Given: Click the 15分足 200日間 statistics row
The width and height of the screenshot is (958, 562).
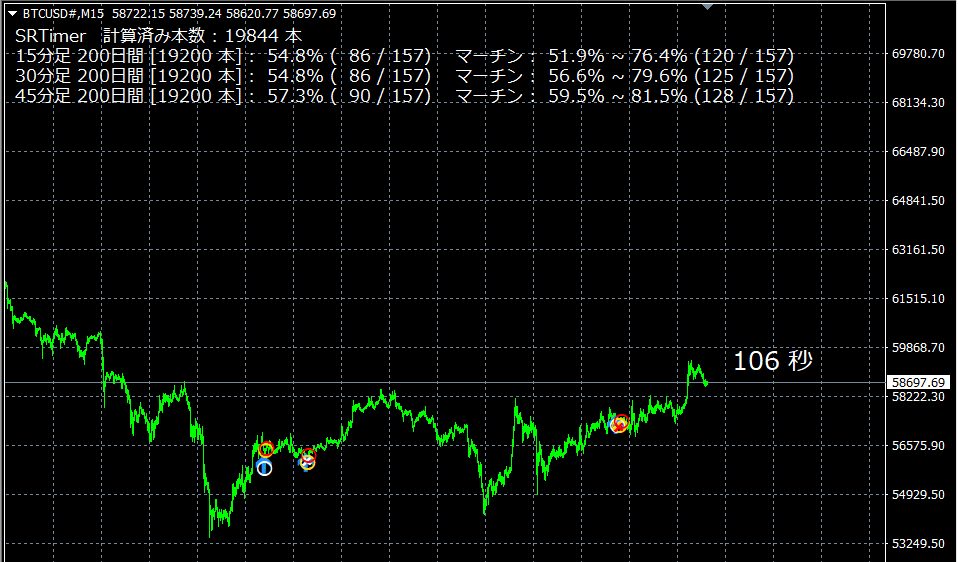Looking at the screenshot, I should point(404,56).
